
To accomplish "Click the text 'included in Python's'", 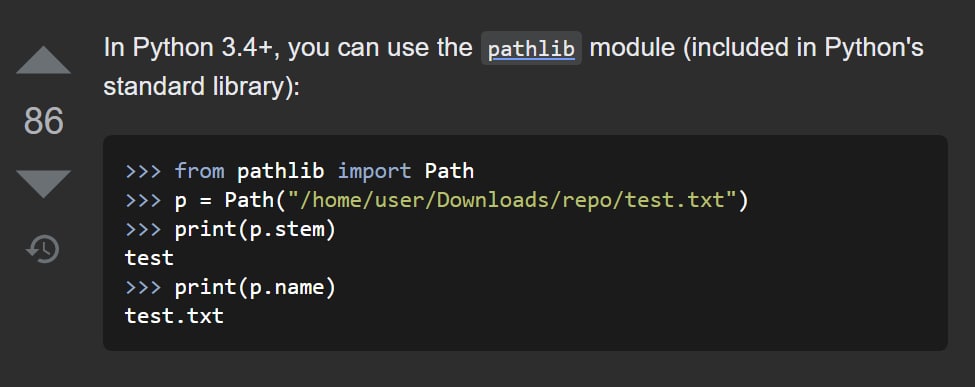I will [807, 49].
